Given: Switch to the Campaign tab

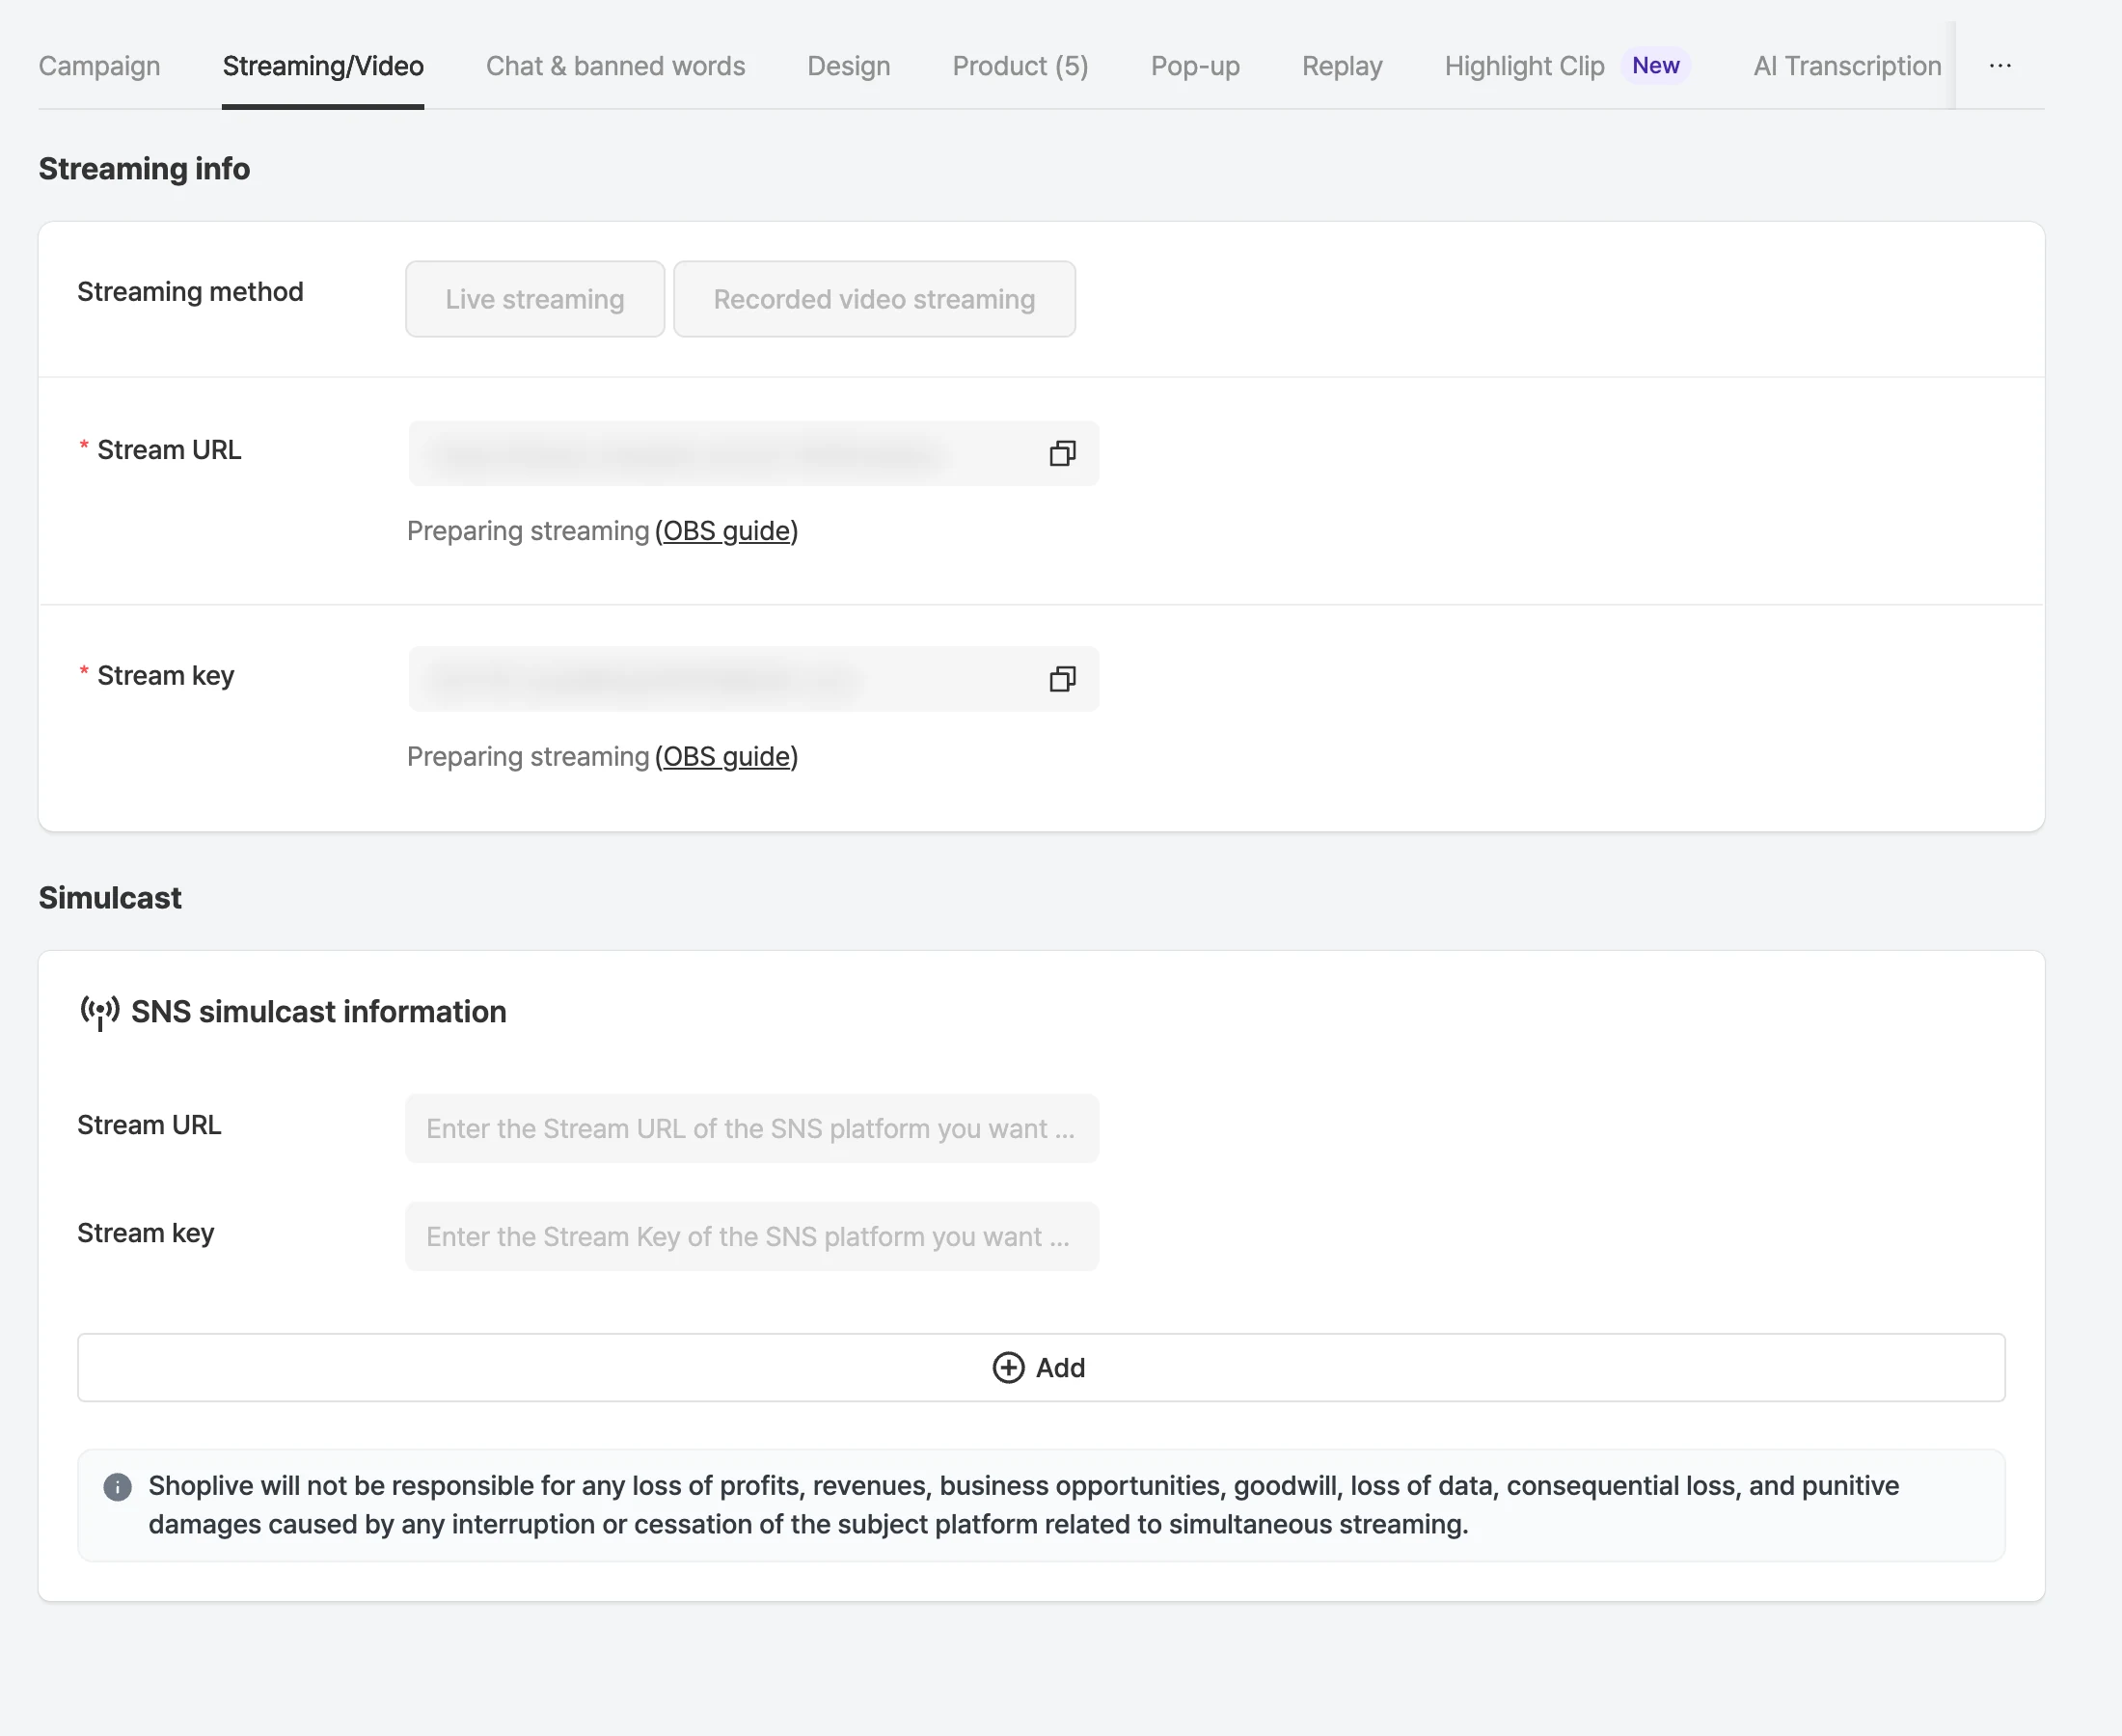Looking at the screenshot, I should [x=99, y=66].
